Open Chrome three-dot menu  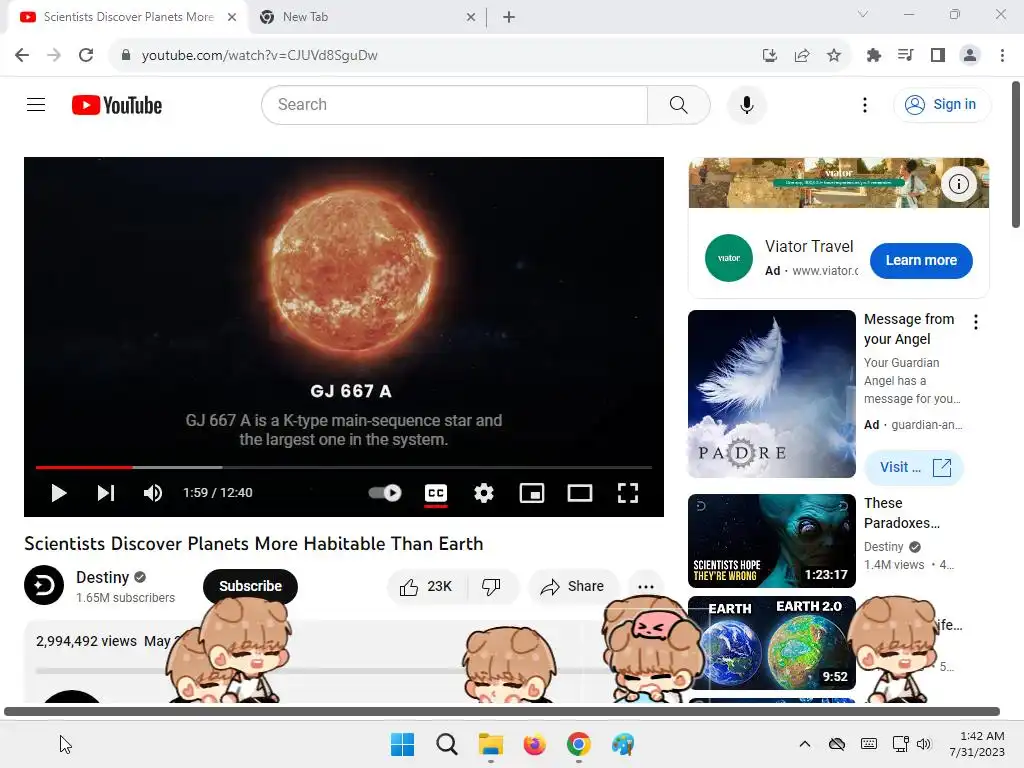1002,56
